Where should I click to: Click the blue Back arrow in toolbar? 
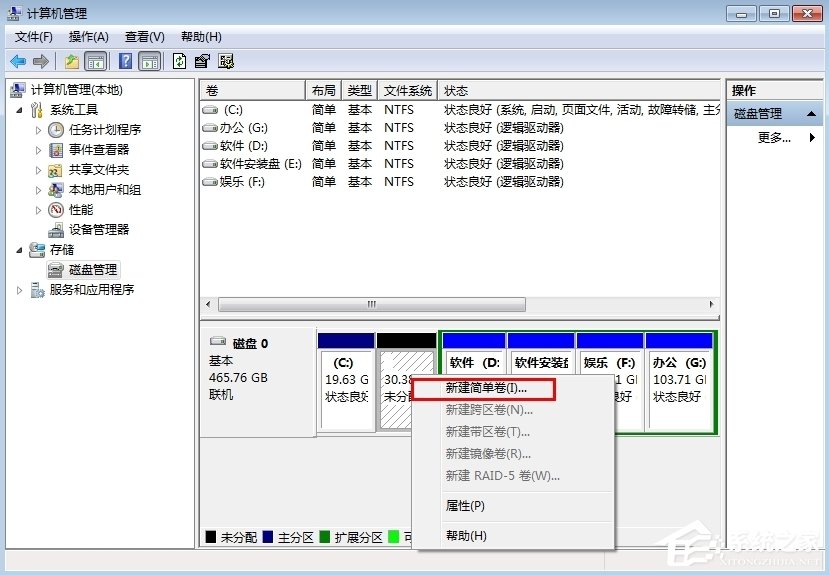[x=18, y=61]
